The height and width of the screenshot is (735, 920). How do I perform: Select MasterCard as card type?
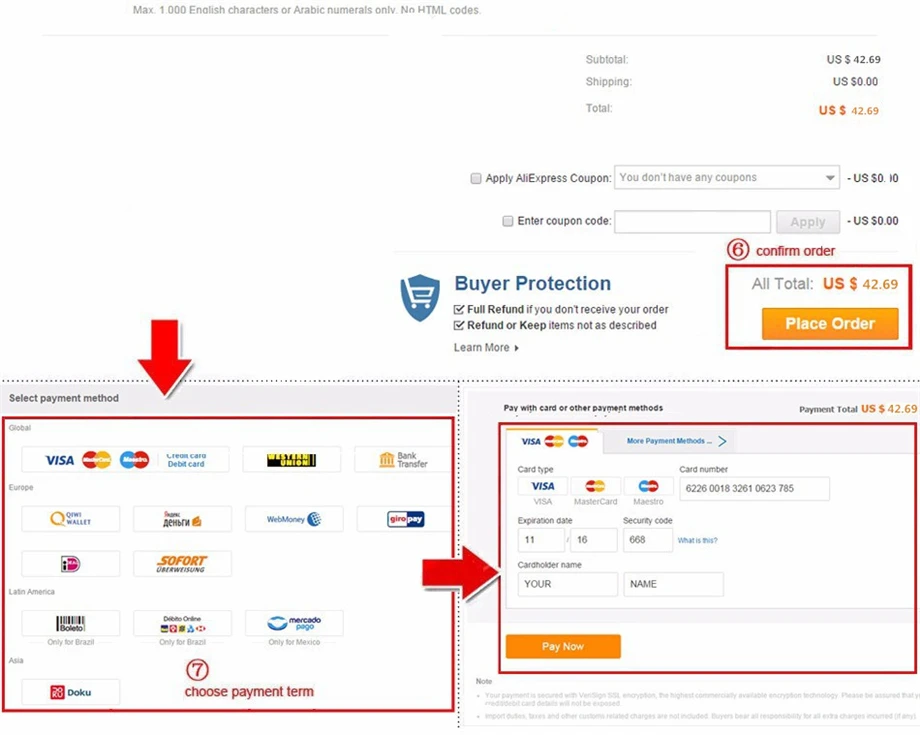pyautogui.click(x=595, y=486)
